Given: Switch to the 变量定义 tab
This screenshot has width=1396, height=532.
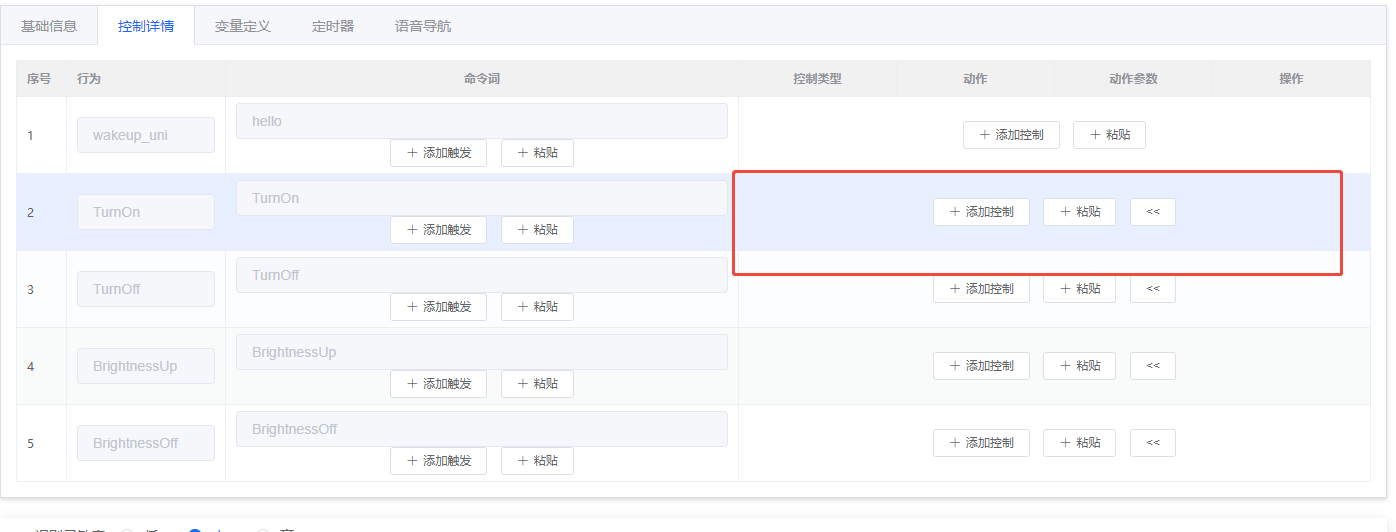Looking at the screenshot, I should (242, 26).
